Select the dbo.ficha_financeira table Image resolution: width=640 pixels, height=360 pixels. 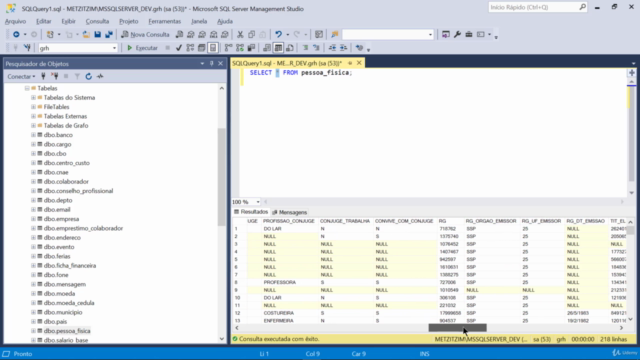(x=70, y=266)
